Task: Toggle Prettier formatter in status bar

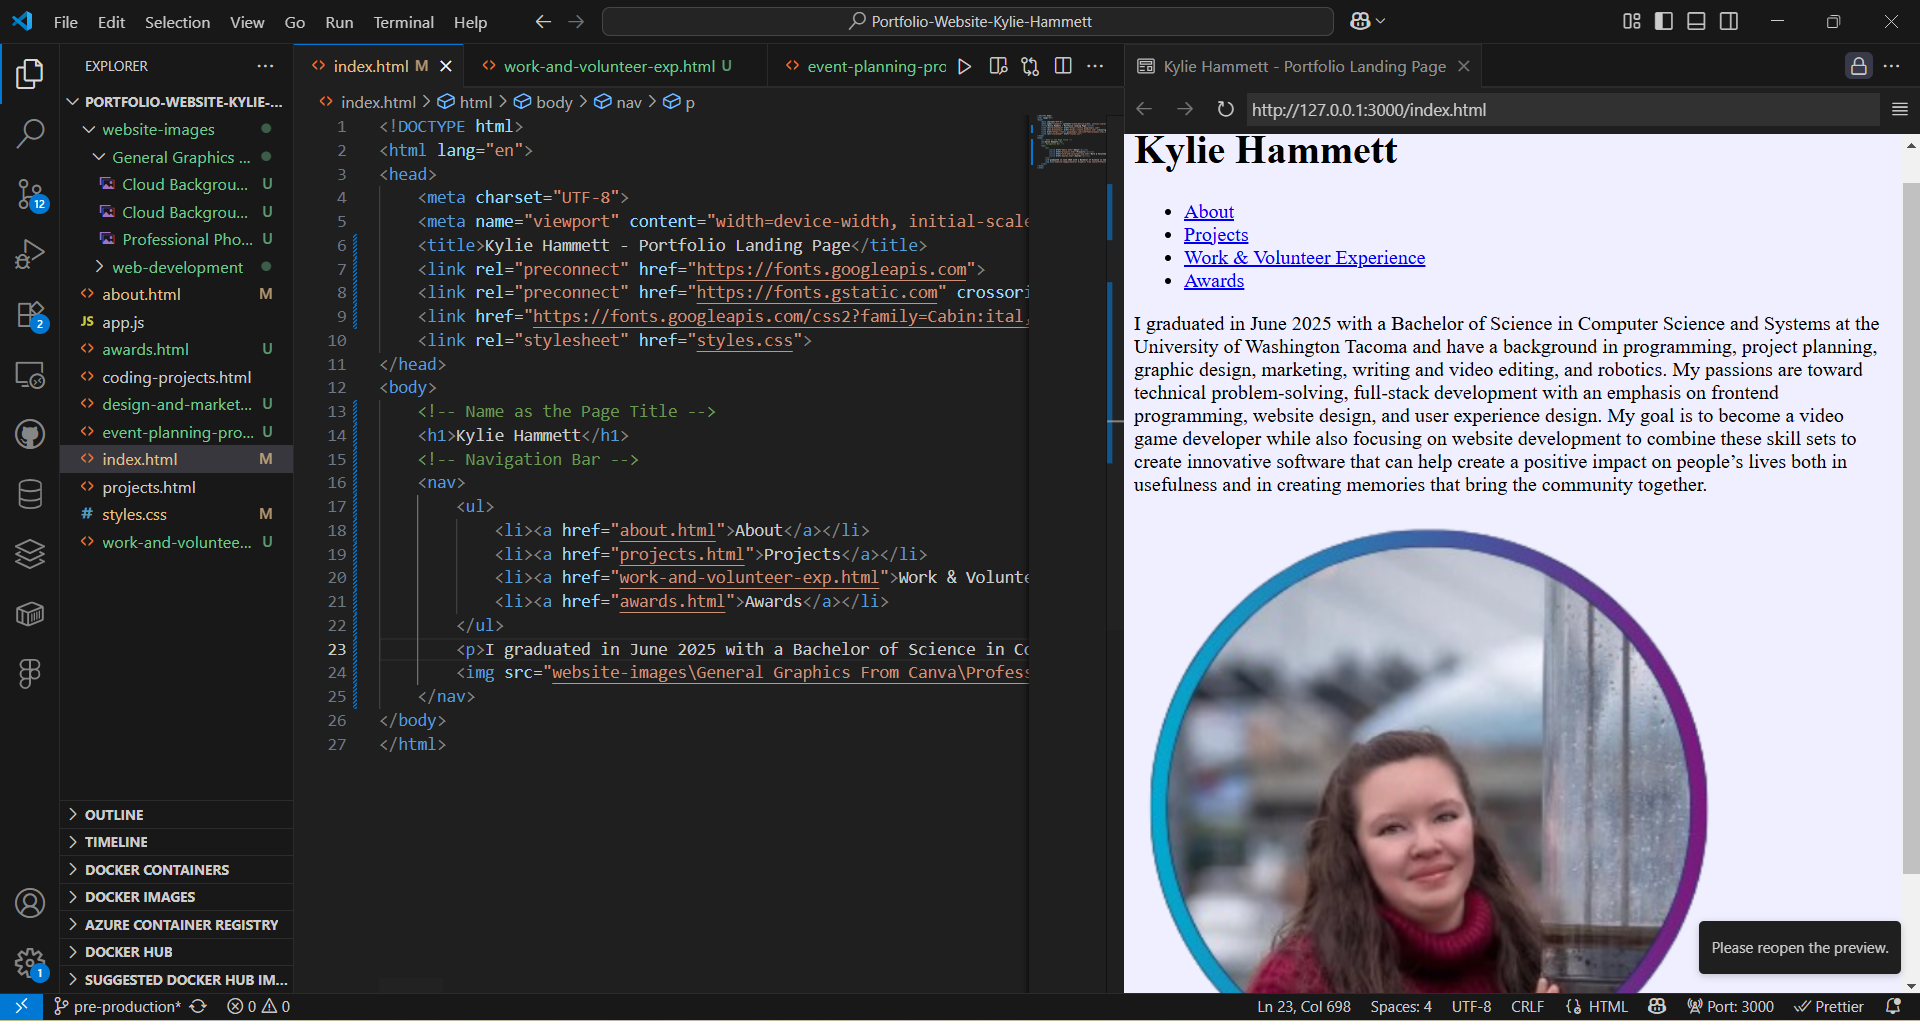Action: pos(1829,1006)
